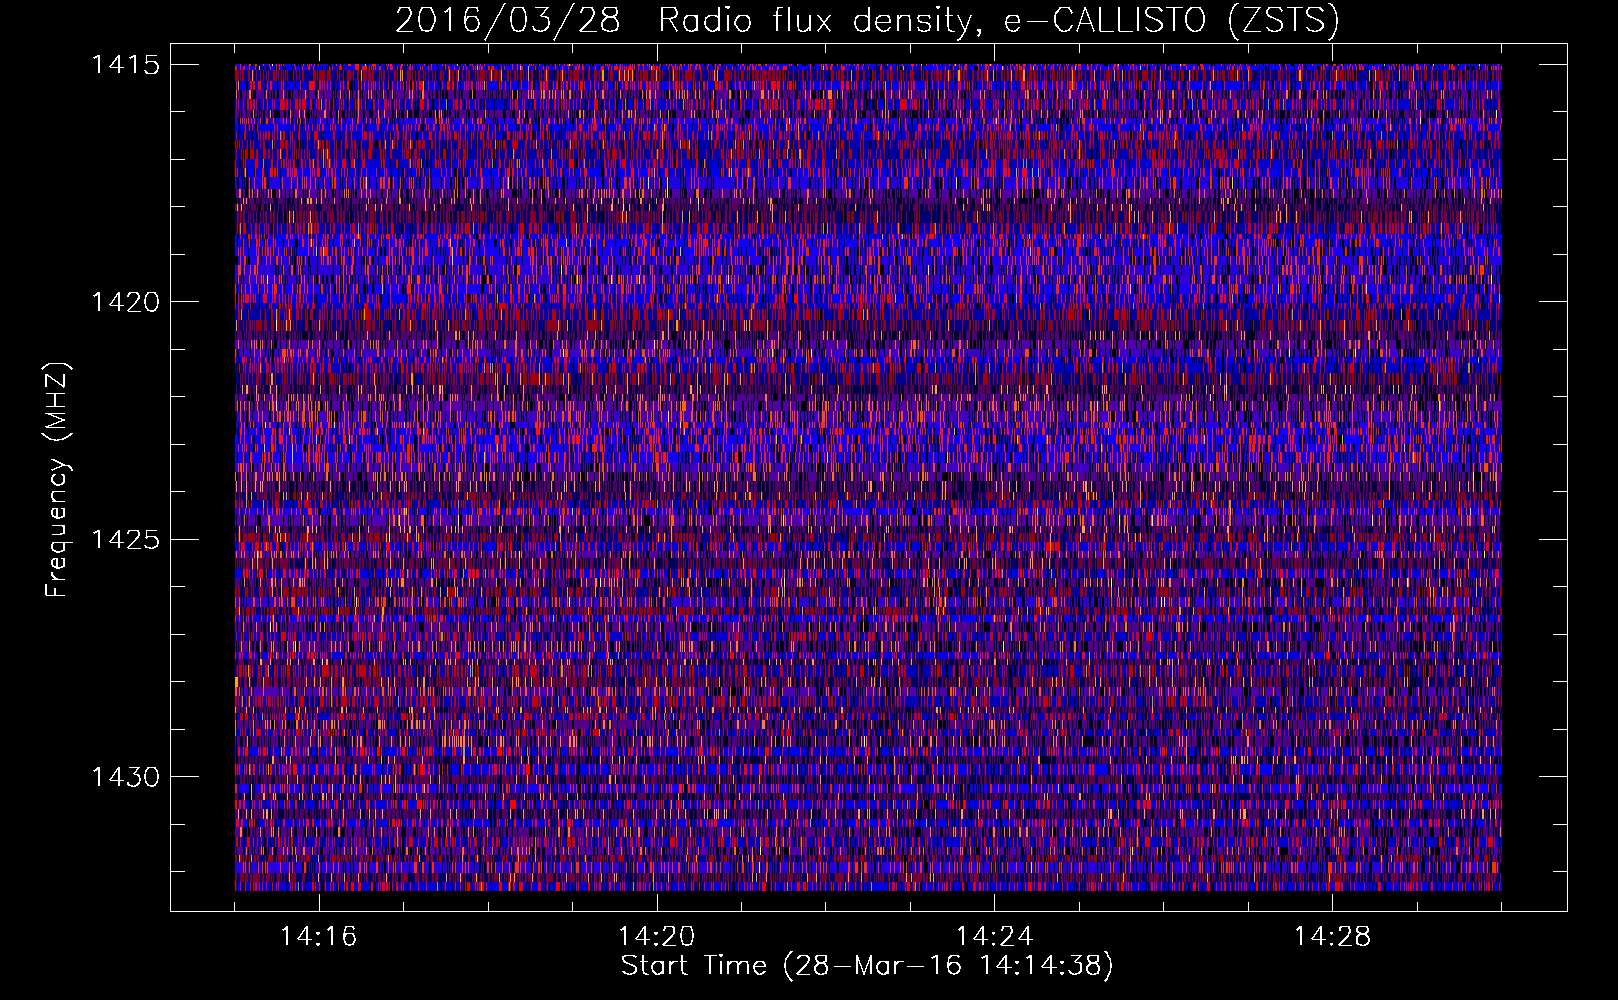Viewport: 1618px width, 1000px height.
Task: Click the 14:16 time axis label
Action: (x=318, y=937)
